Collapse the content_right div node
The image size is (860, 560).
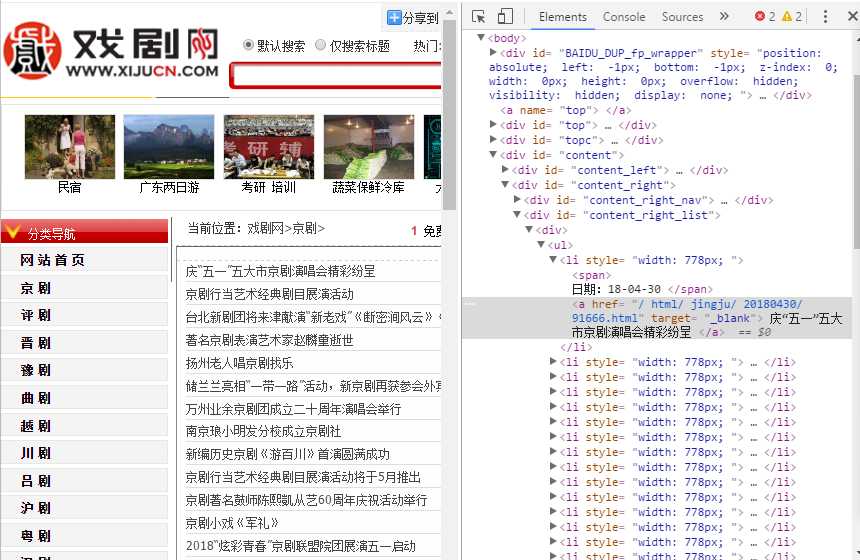[x=505, y=184]
